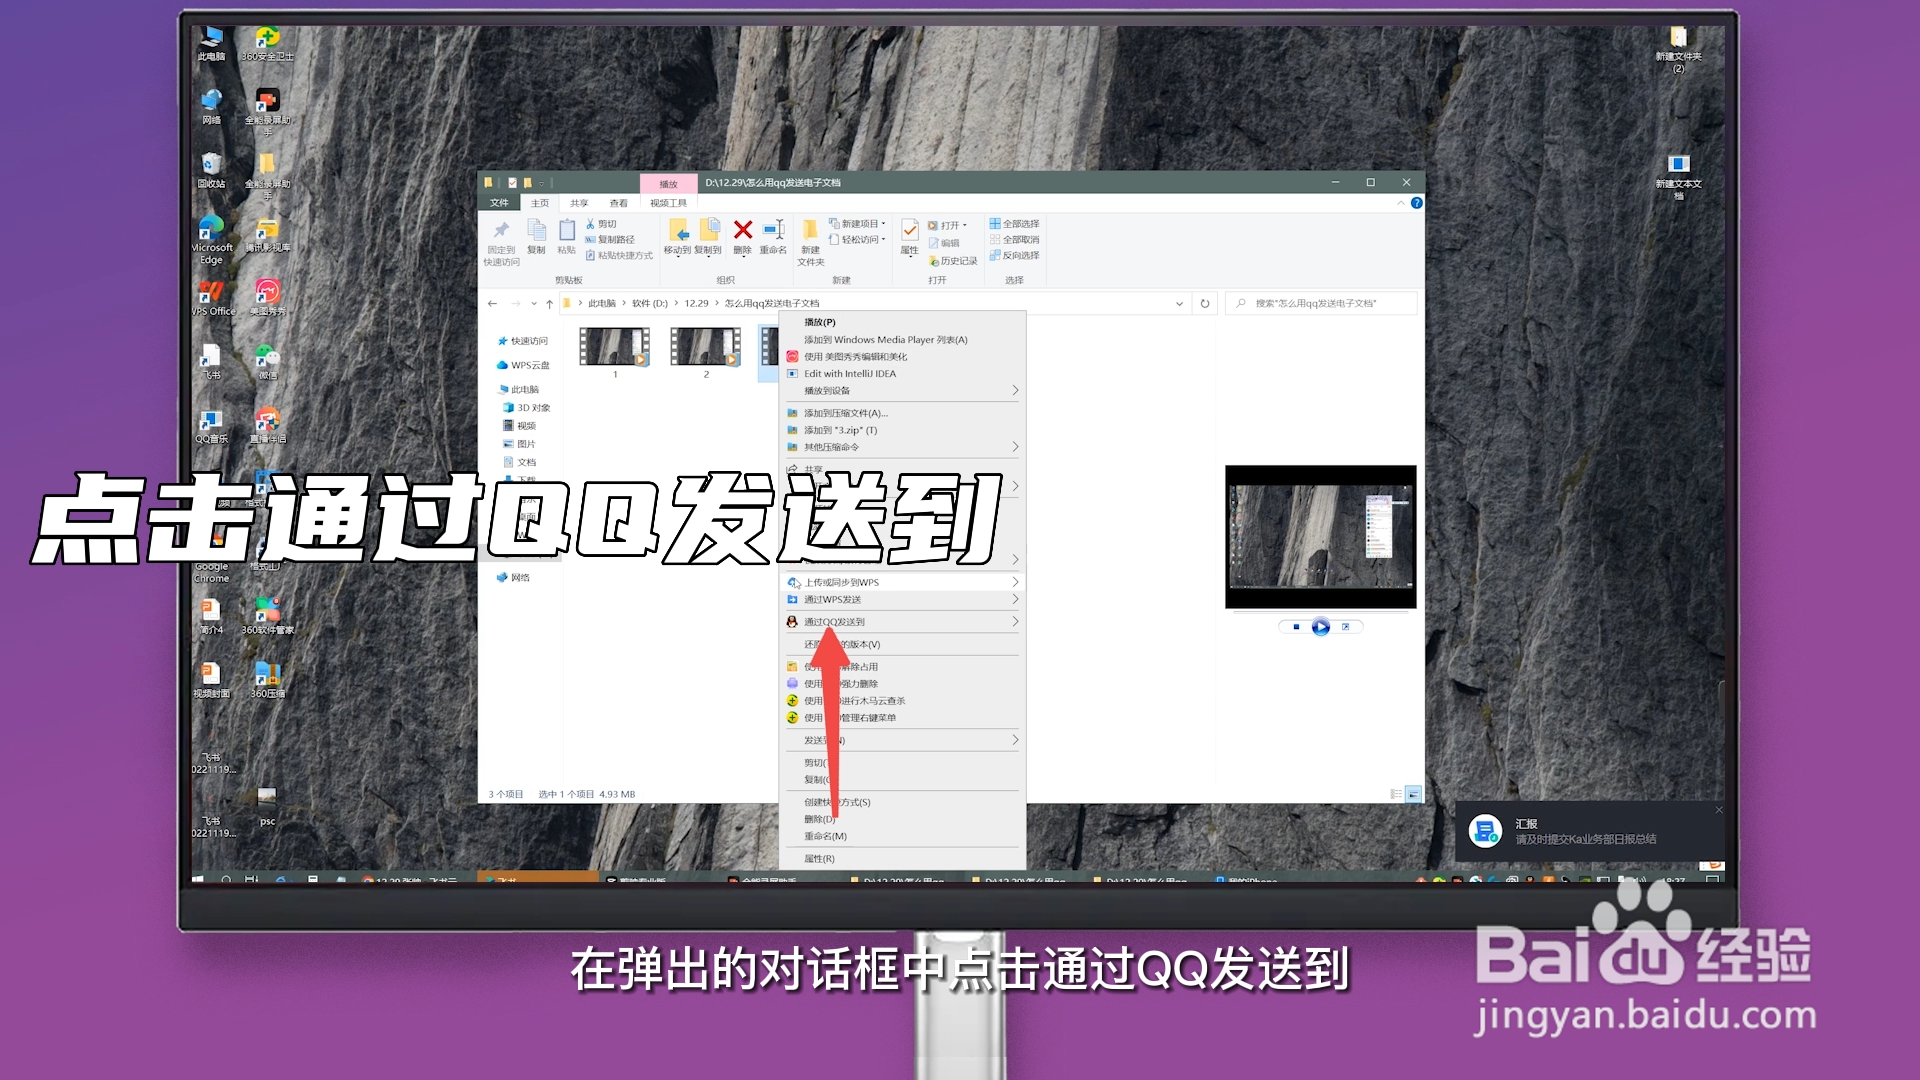
Task: Click the pink 播放 contextual tab
Action: tap(669, 184)
